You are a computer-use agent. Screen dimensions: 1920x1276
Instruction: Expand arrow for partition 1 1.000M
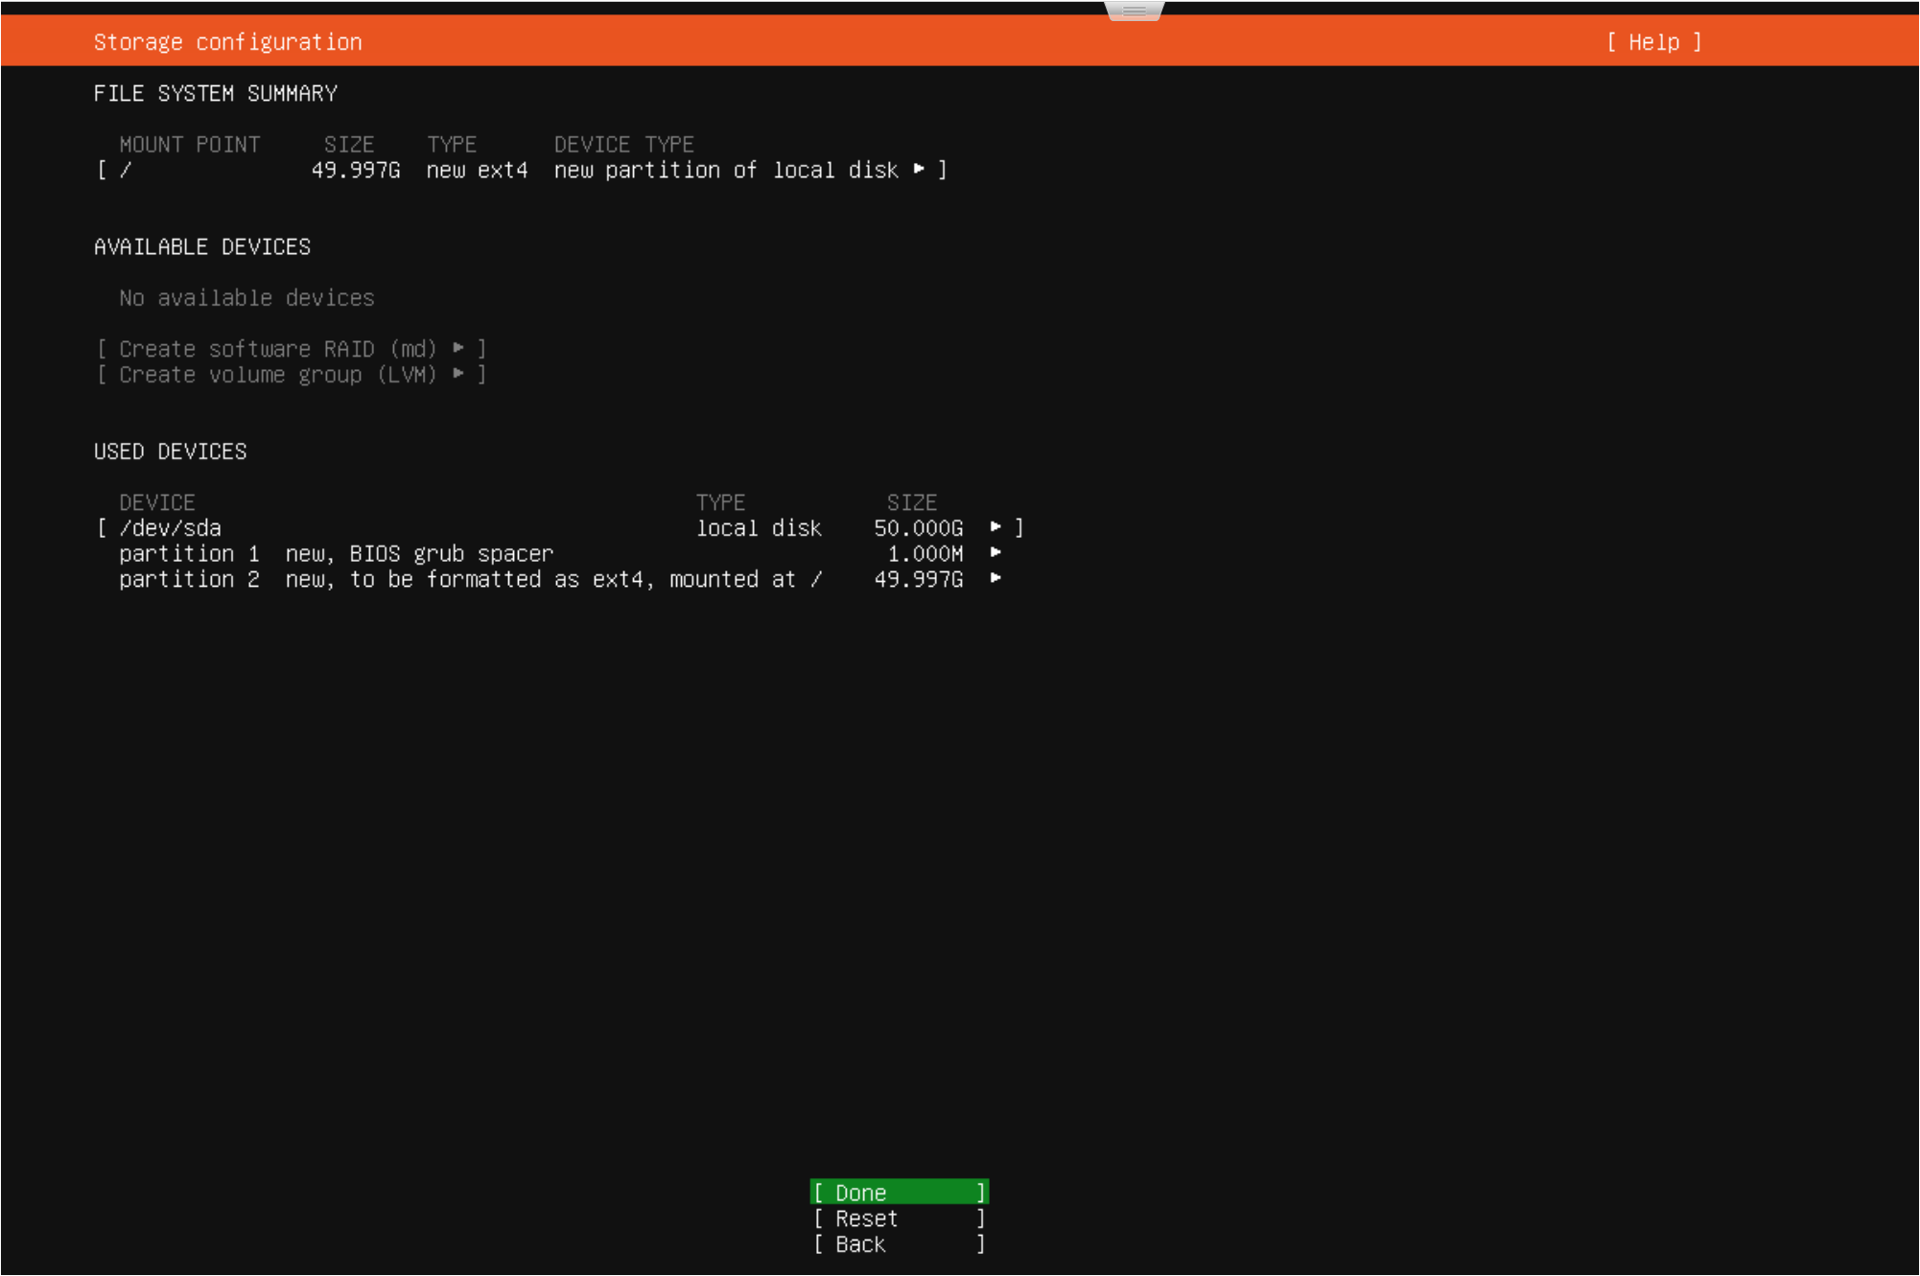995,553
